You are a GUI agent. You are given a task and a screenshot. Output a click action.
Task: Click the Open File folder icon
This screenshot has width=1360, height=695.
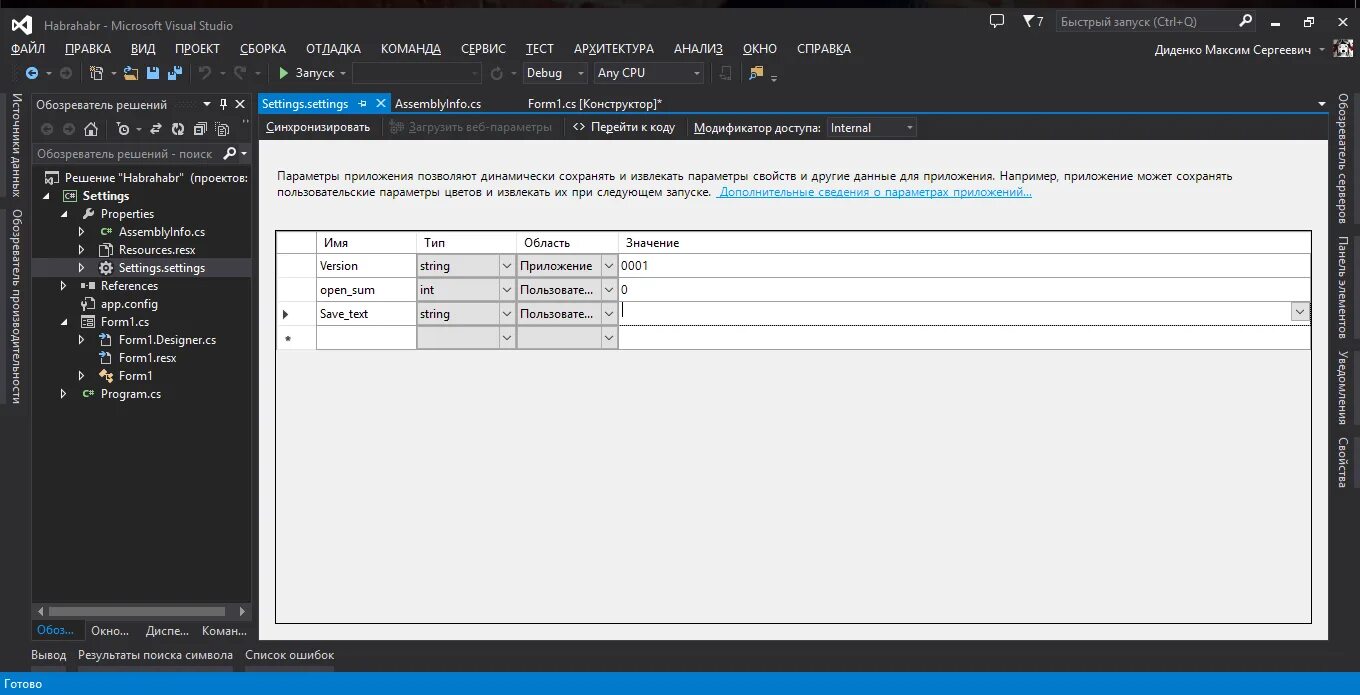(132, 73)
